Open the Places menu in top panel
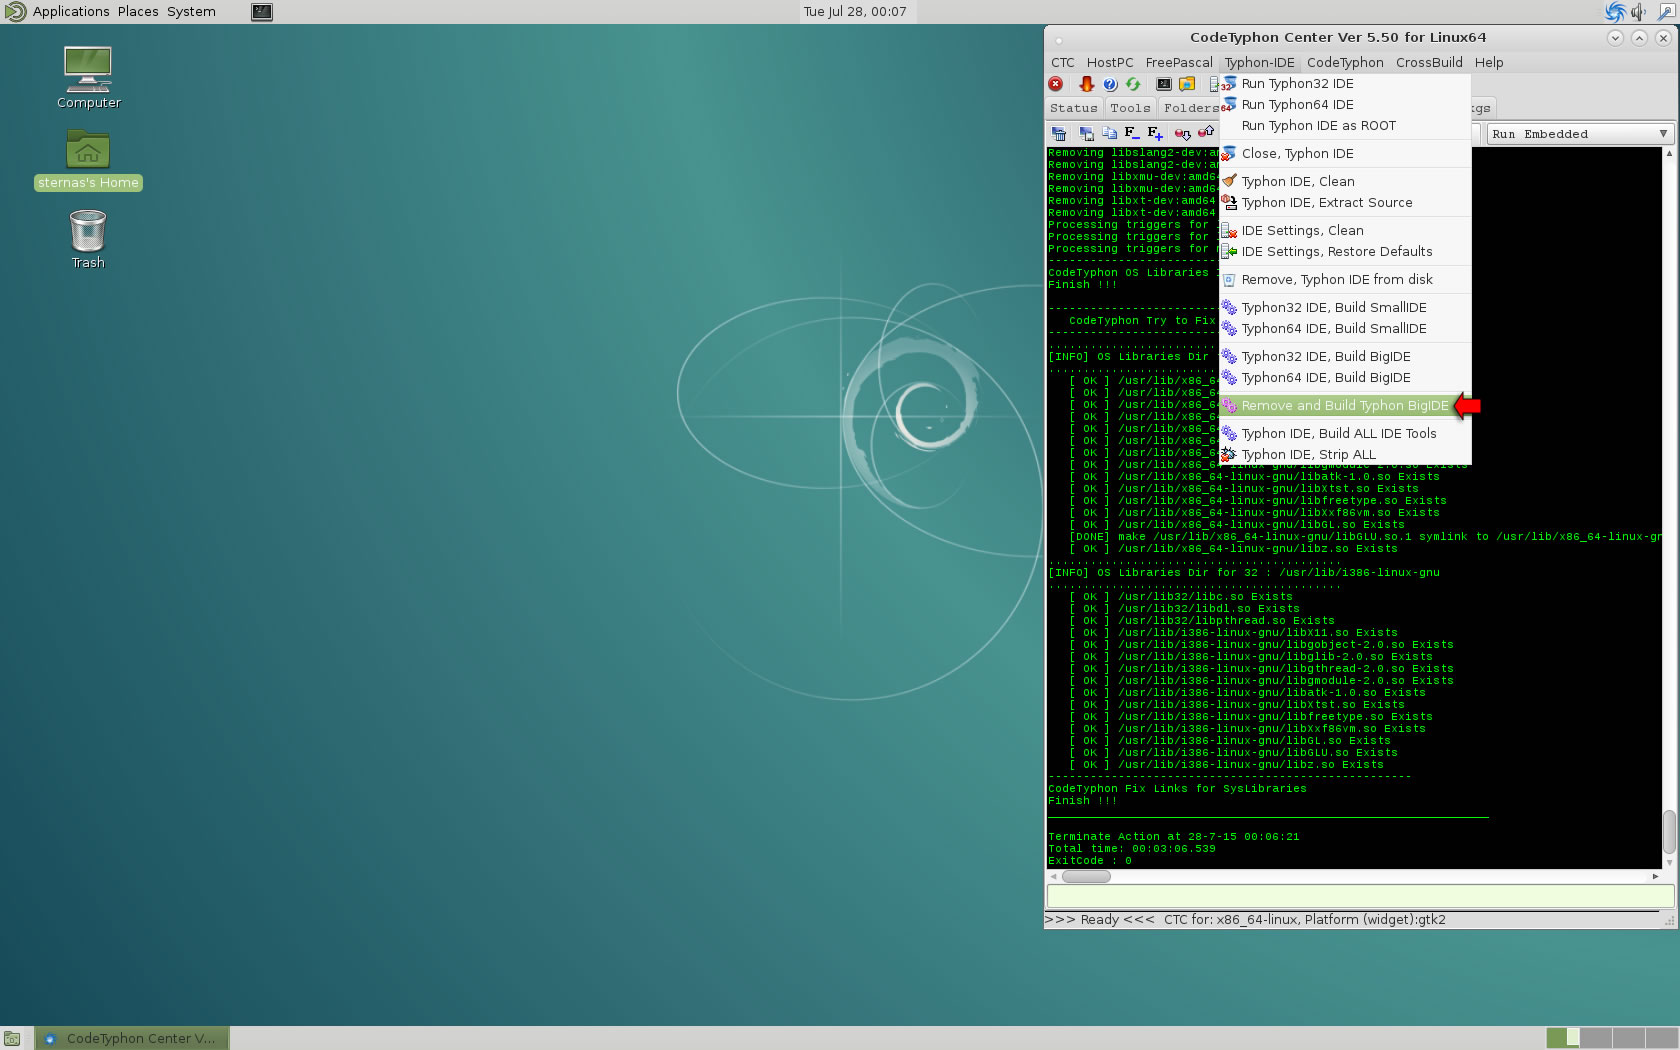 pyautogui.click(x=138, y=12)
